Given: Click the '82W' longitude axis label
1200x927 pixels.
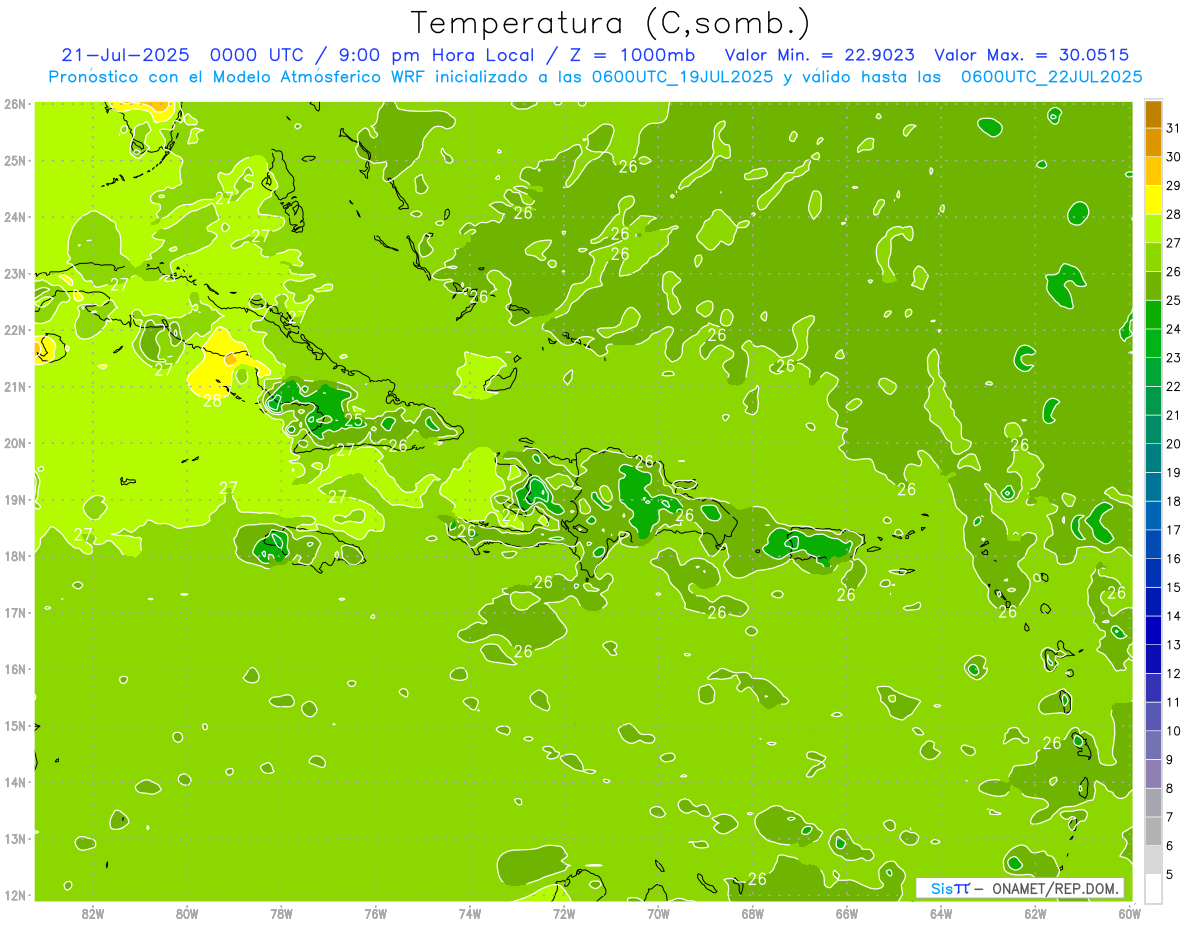Looking at the screenshot, I should (93, 913).
